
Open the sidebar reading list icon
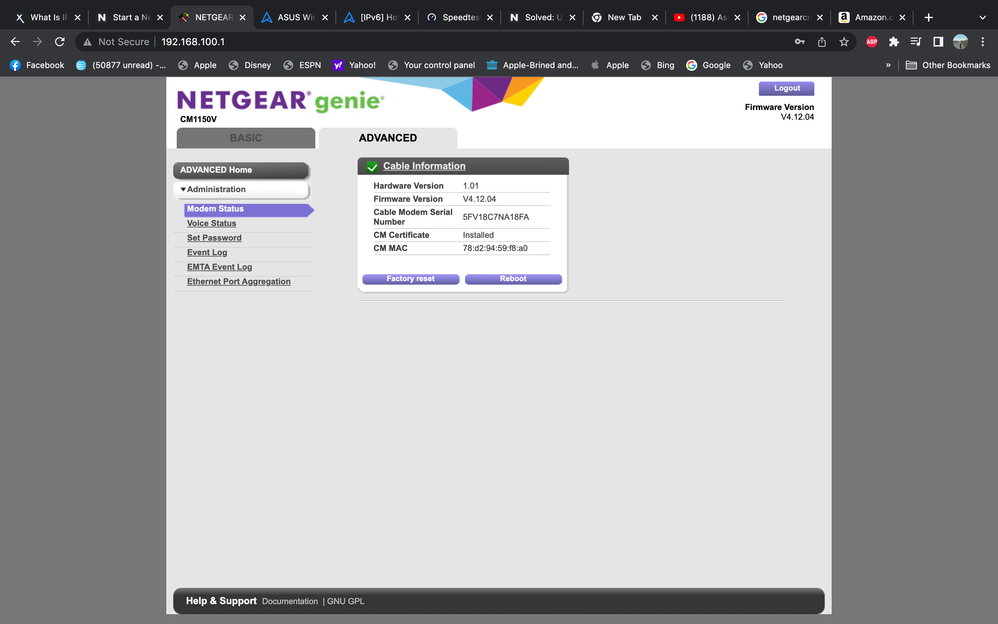pyautogui.click(x=916, y=41)
